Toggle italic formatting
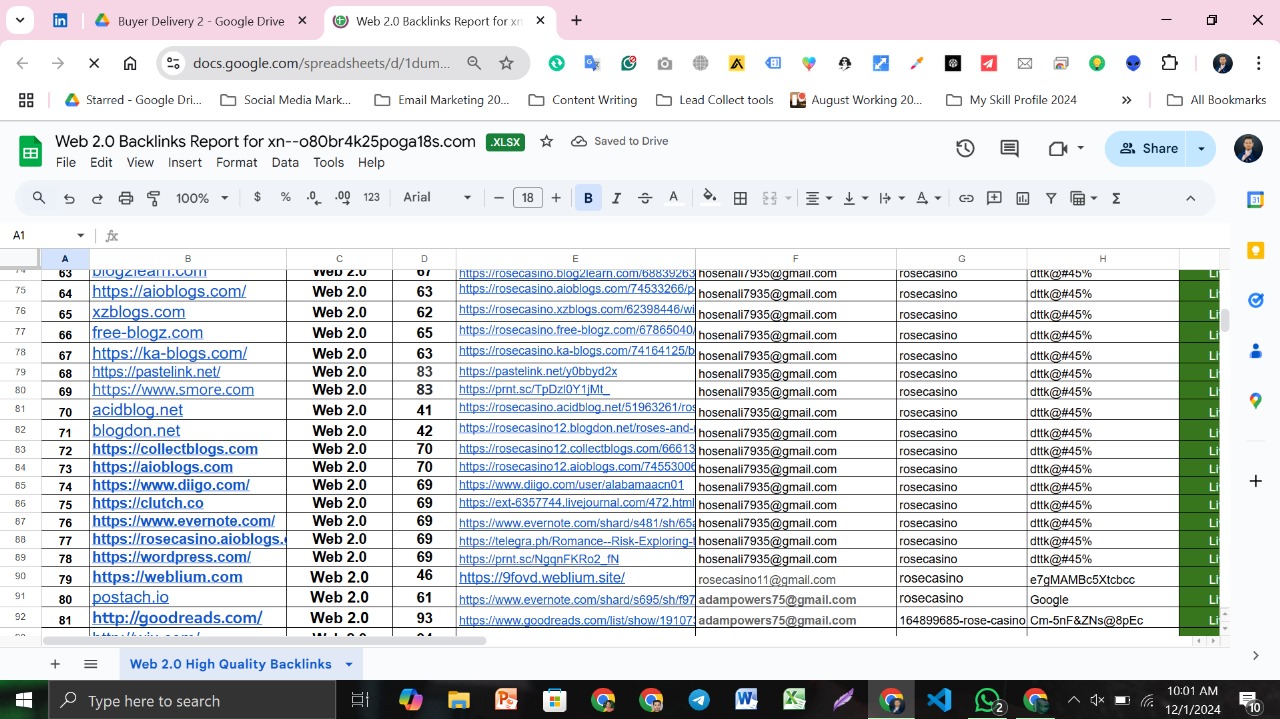This screenshot has height=719, width=1280. click(x=616, y=198)
